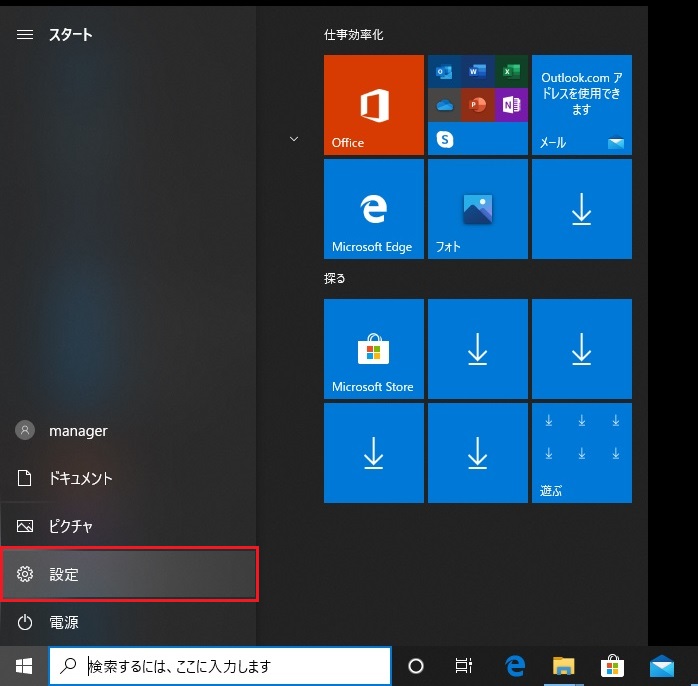This screenshot has height=686, width=698.
Task: Open Task View on the taskbar
Action: [x=463, y=666]
